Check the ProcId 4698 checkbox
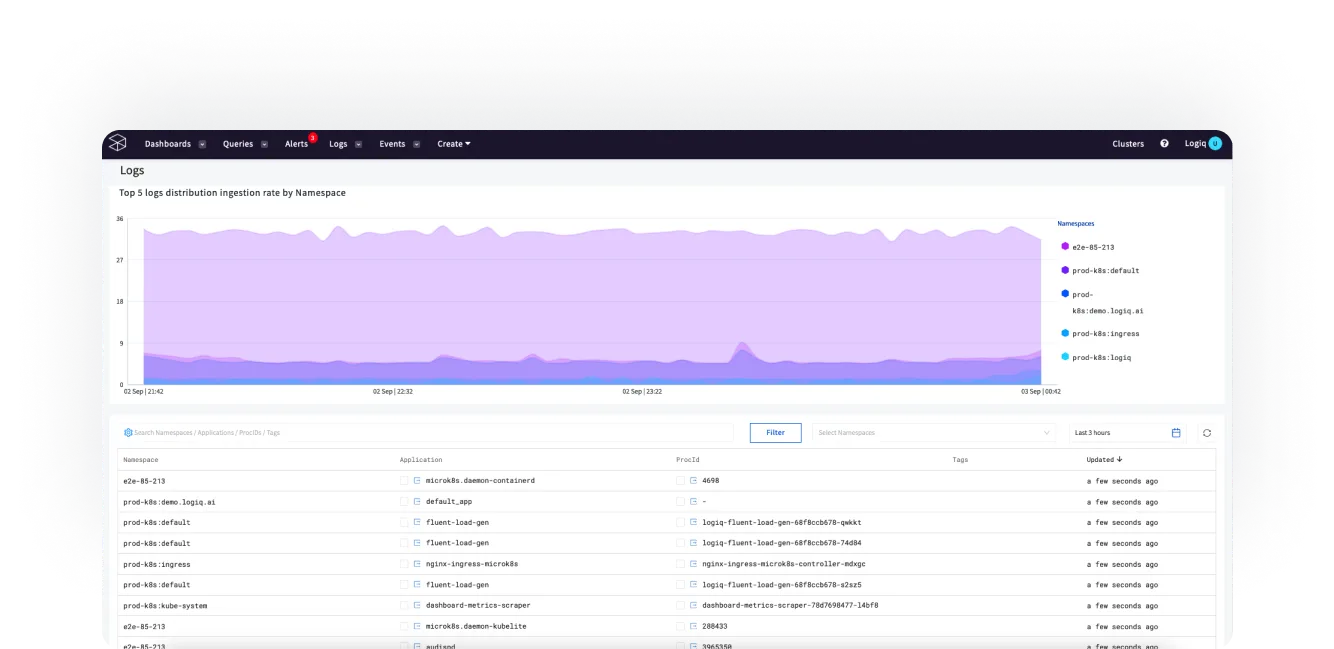1334x649 pixels. [x=680, y=481]
